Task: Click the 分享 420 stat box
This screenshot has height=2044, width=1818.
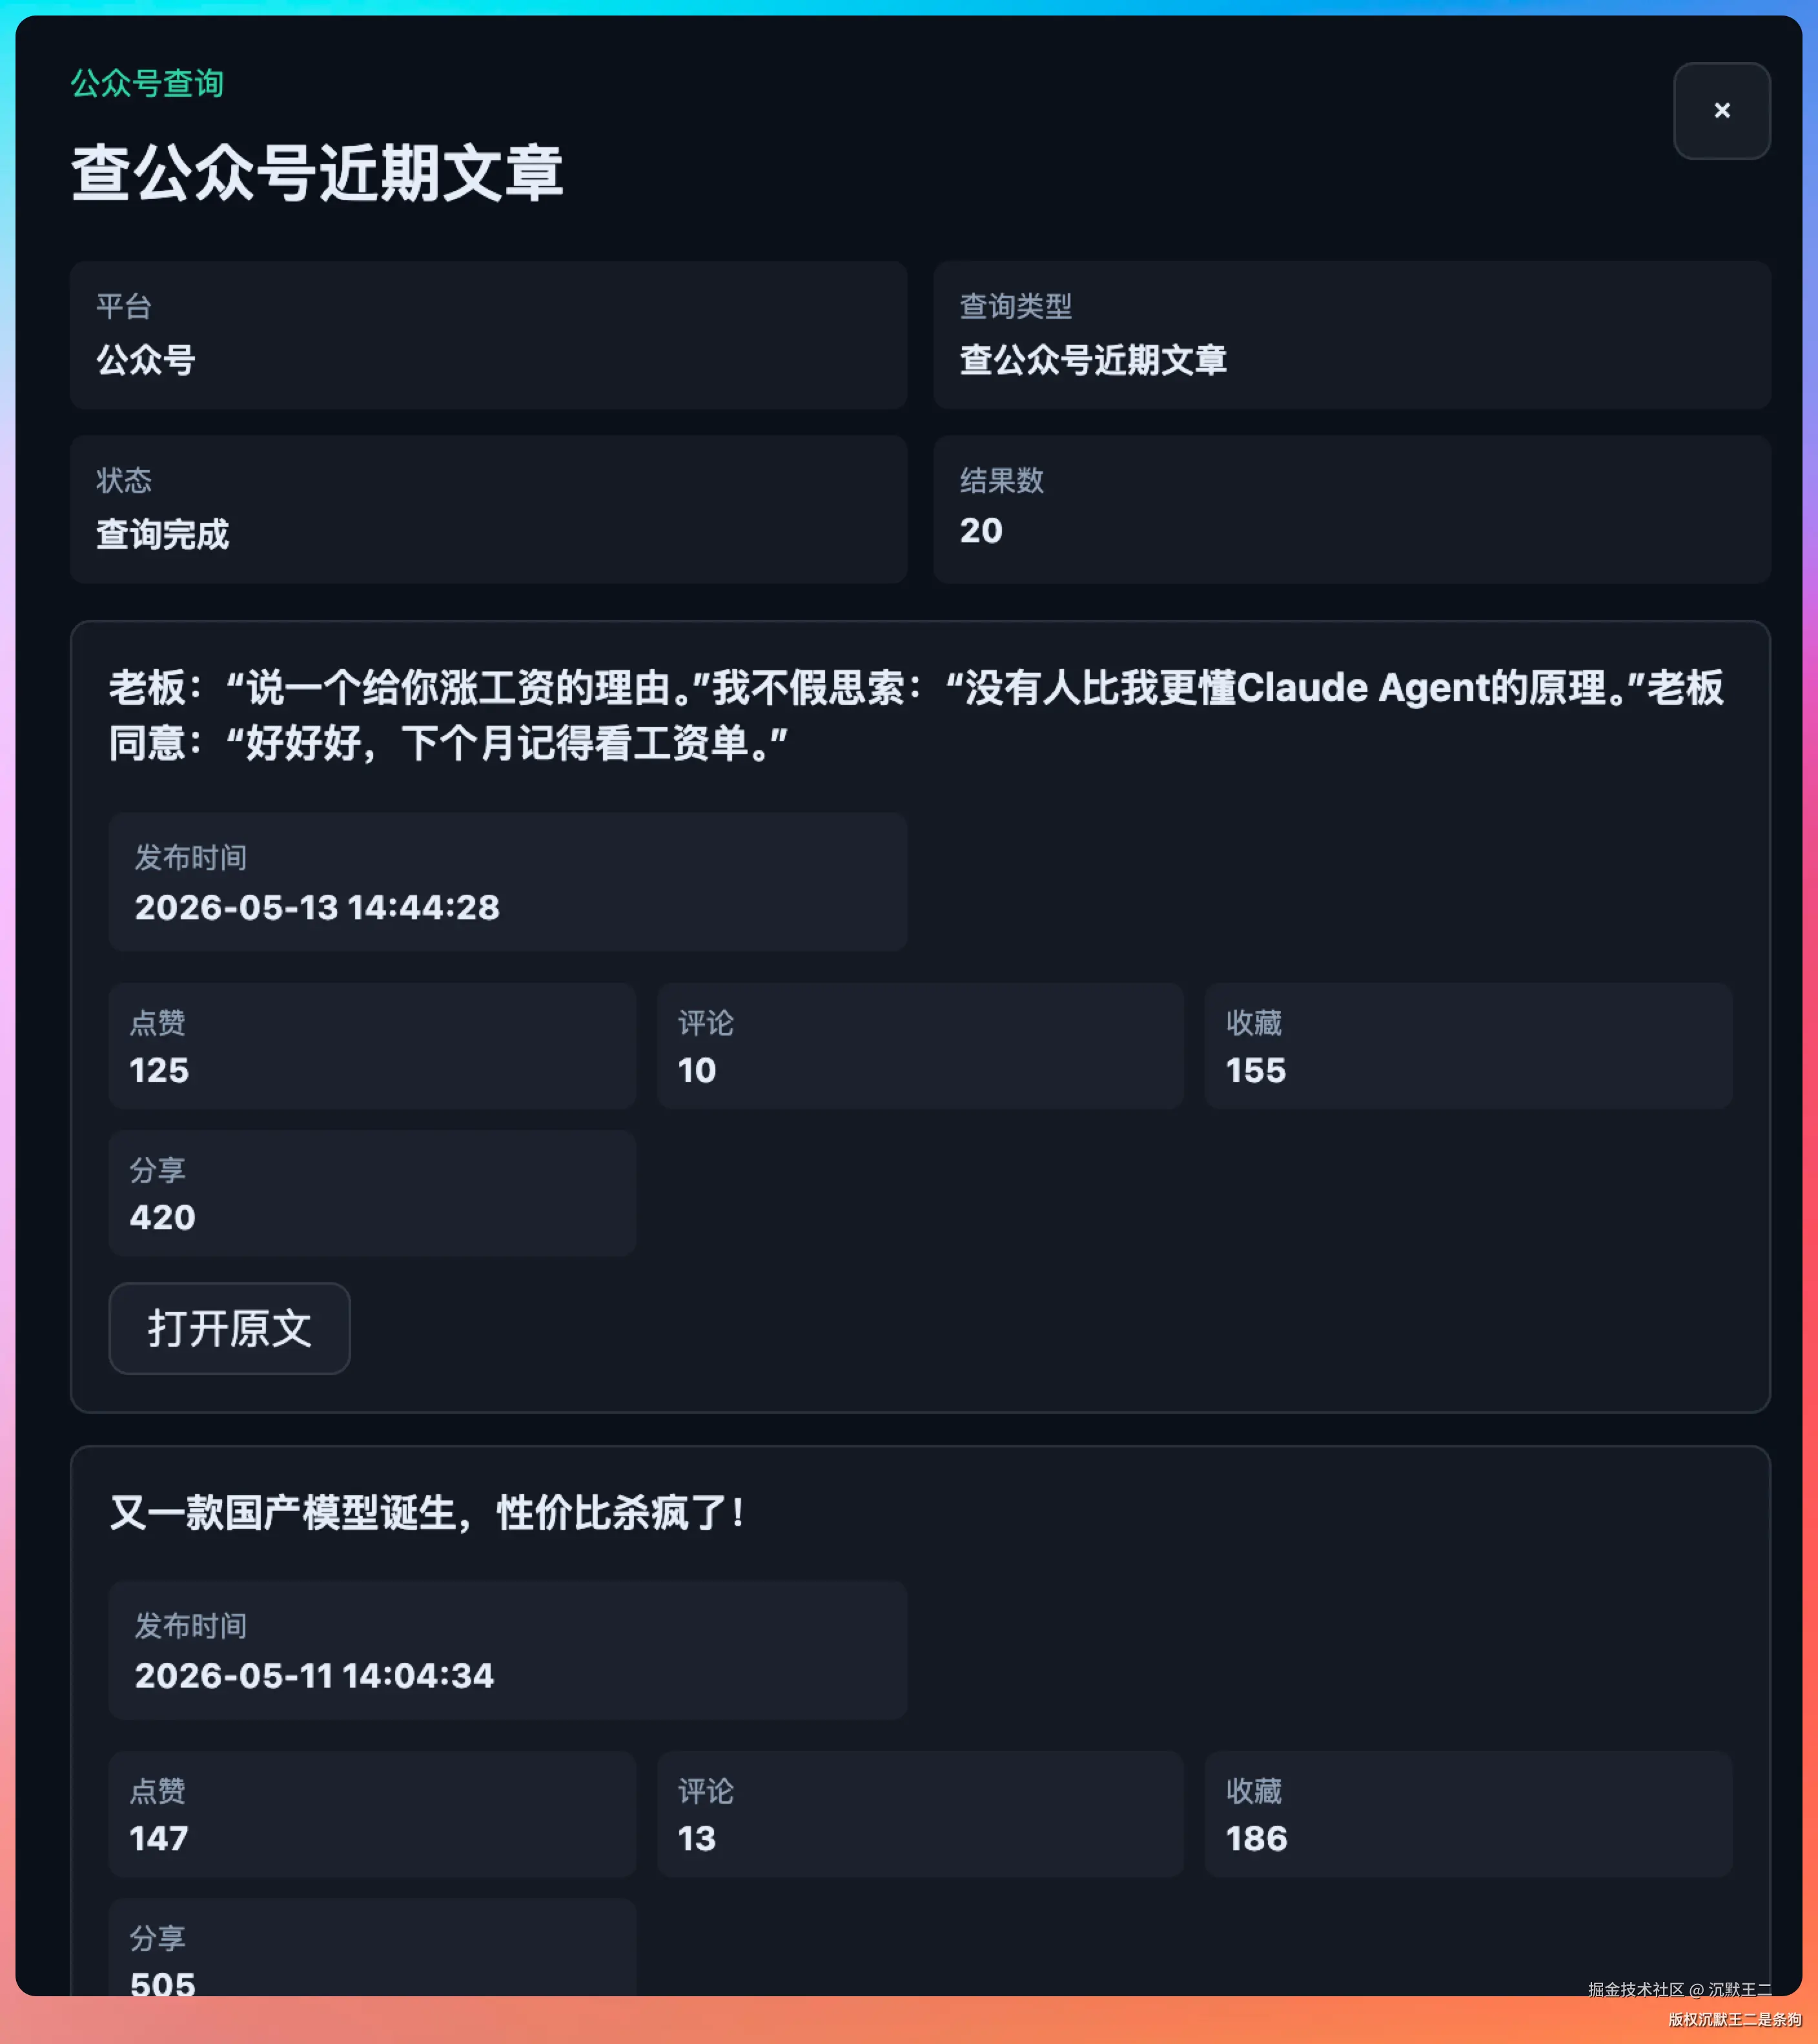Action: coord(372,1193)
